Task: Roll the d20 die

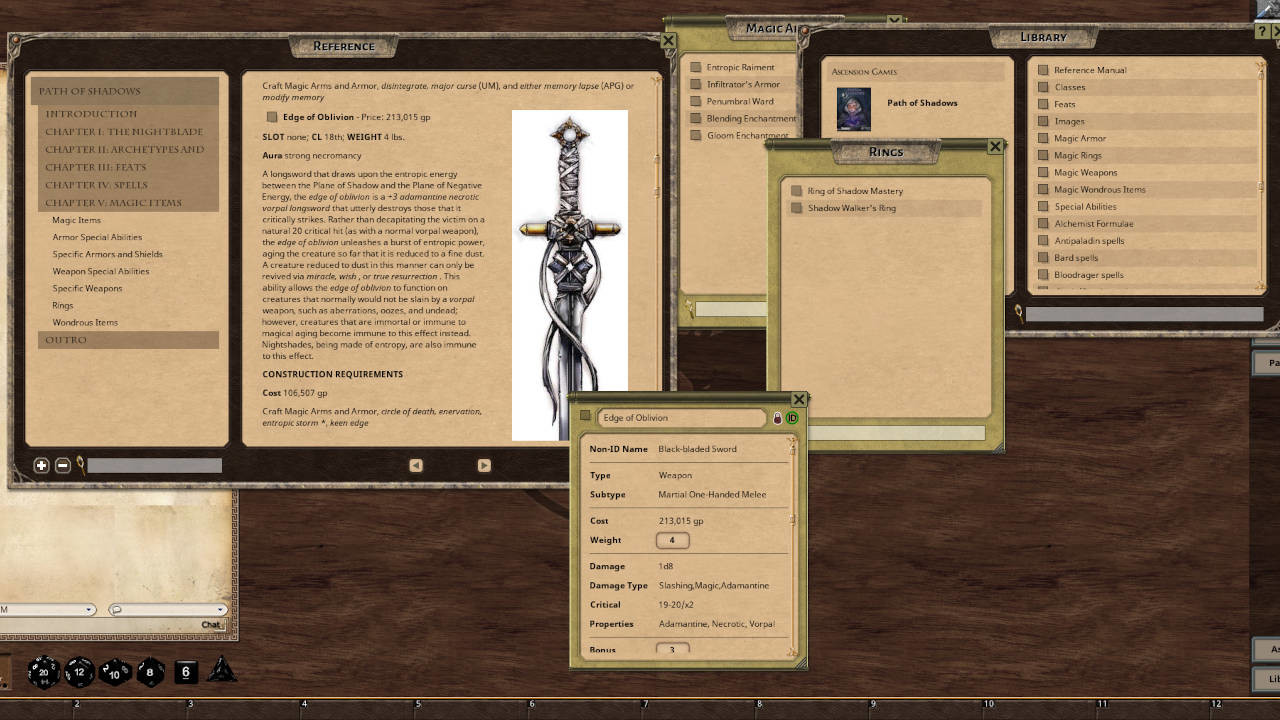Action: (44, 672)
